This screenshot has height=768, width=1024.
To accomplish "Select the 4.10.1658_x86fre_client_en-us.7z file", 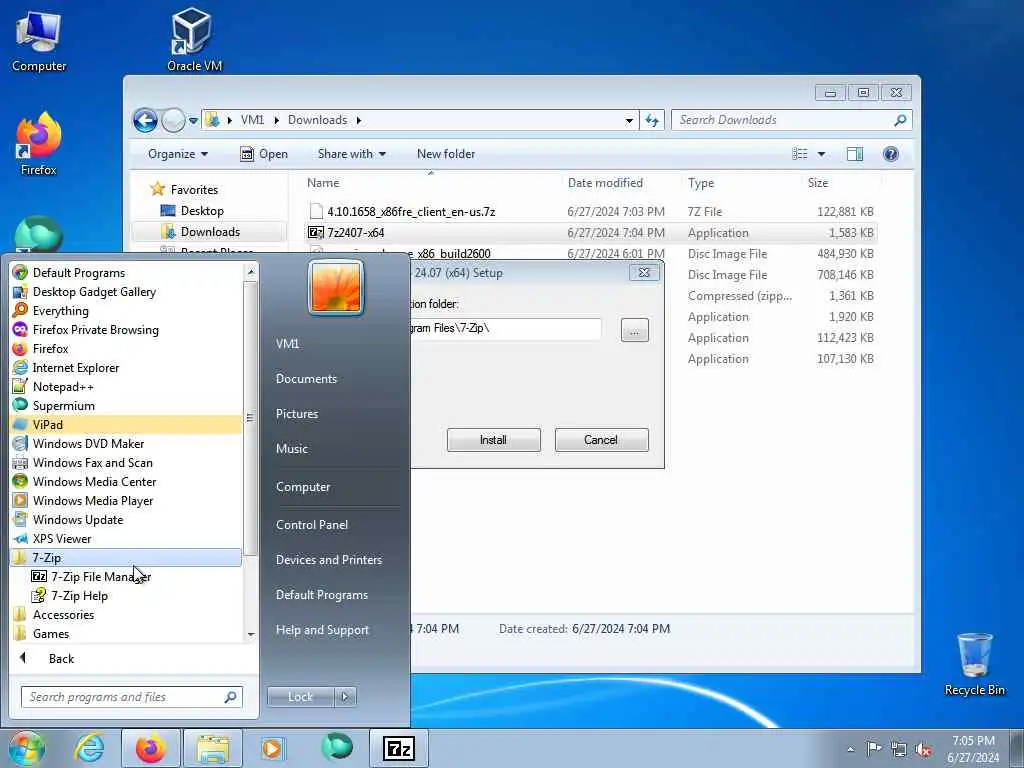I will [x=411, y=212].
